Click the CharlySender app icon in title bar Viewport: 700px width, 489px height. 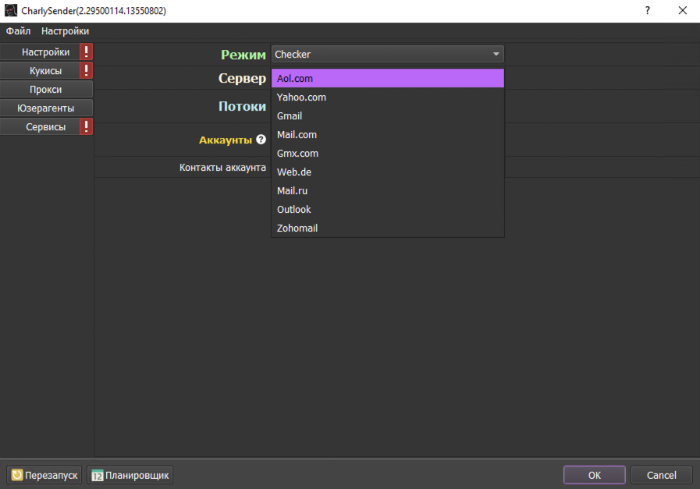pos(10,10)
